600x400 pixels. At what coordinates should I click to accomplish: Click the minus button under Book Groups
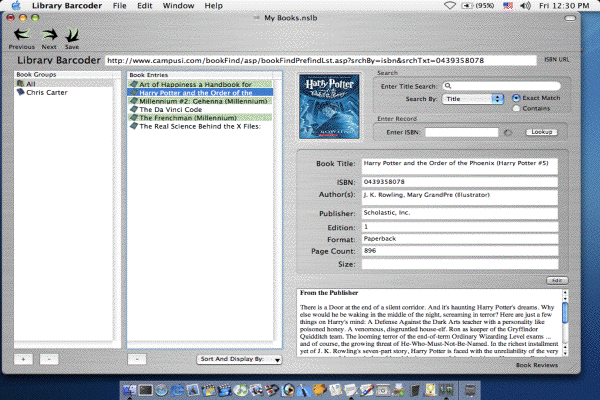pyautogui.click(x=49, y=359)
